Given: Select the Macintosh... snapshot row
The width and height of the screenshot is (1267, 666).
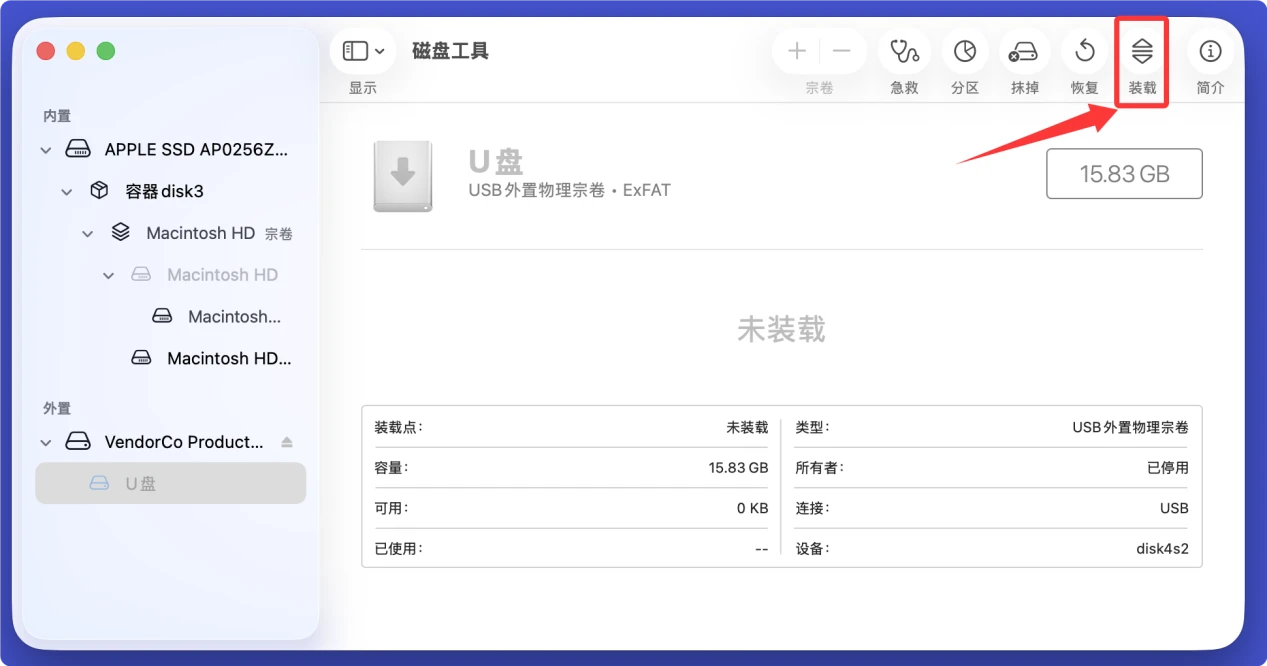Looking at the screenshot, I should coord(170,316).
